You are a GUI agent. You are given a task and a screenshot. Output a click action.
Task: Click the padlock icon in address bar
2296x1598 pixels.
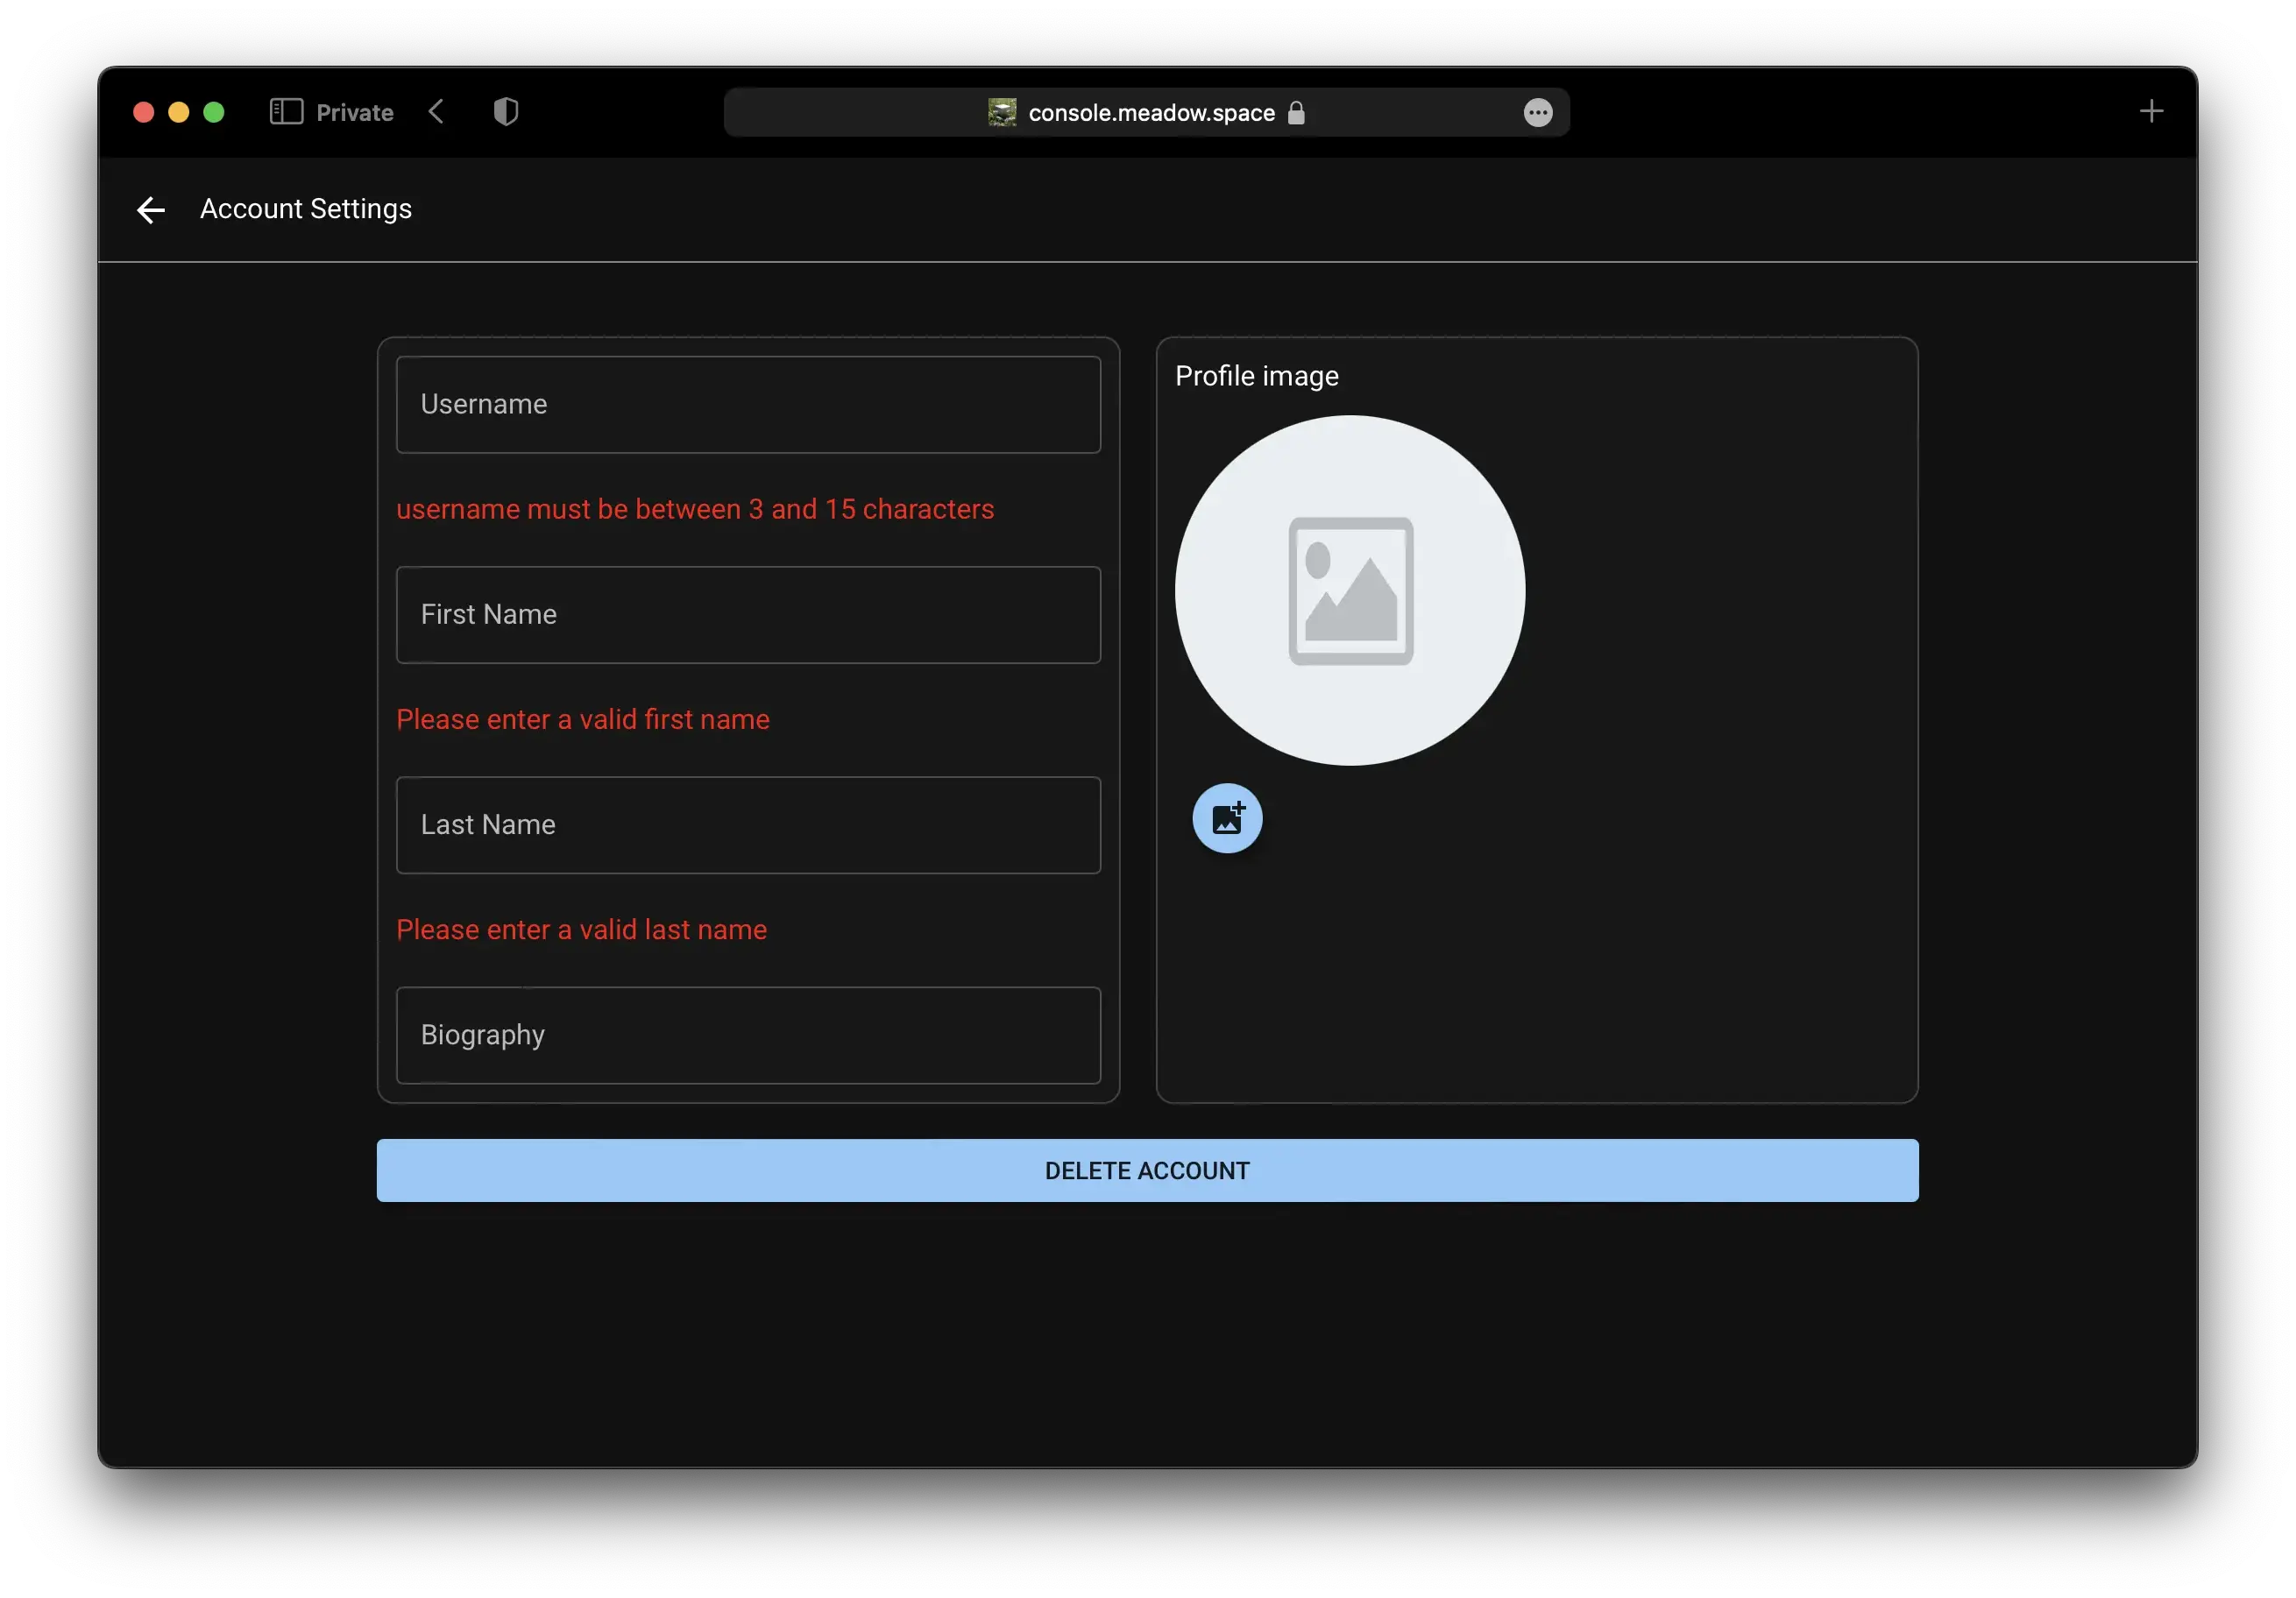point(1296,113)
